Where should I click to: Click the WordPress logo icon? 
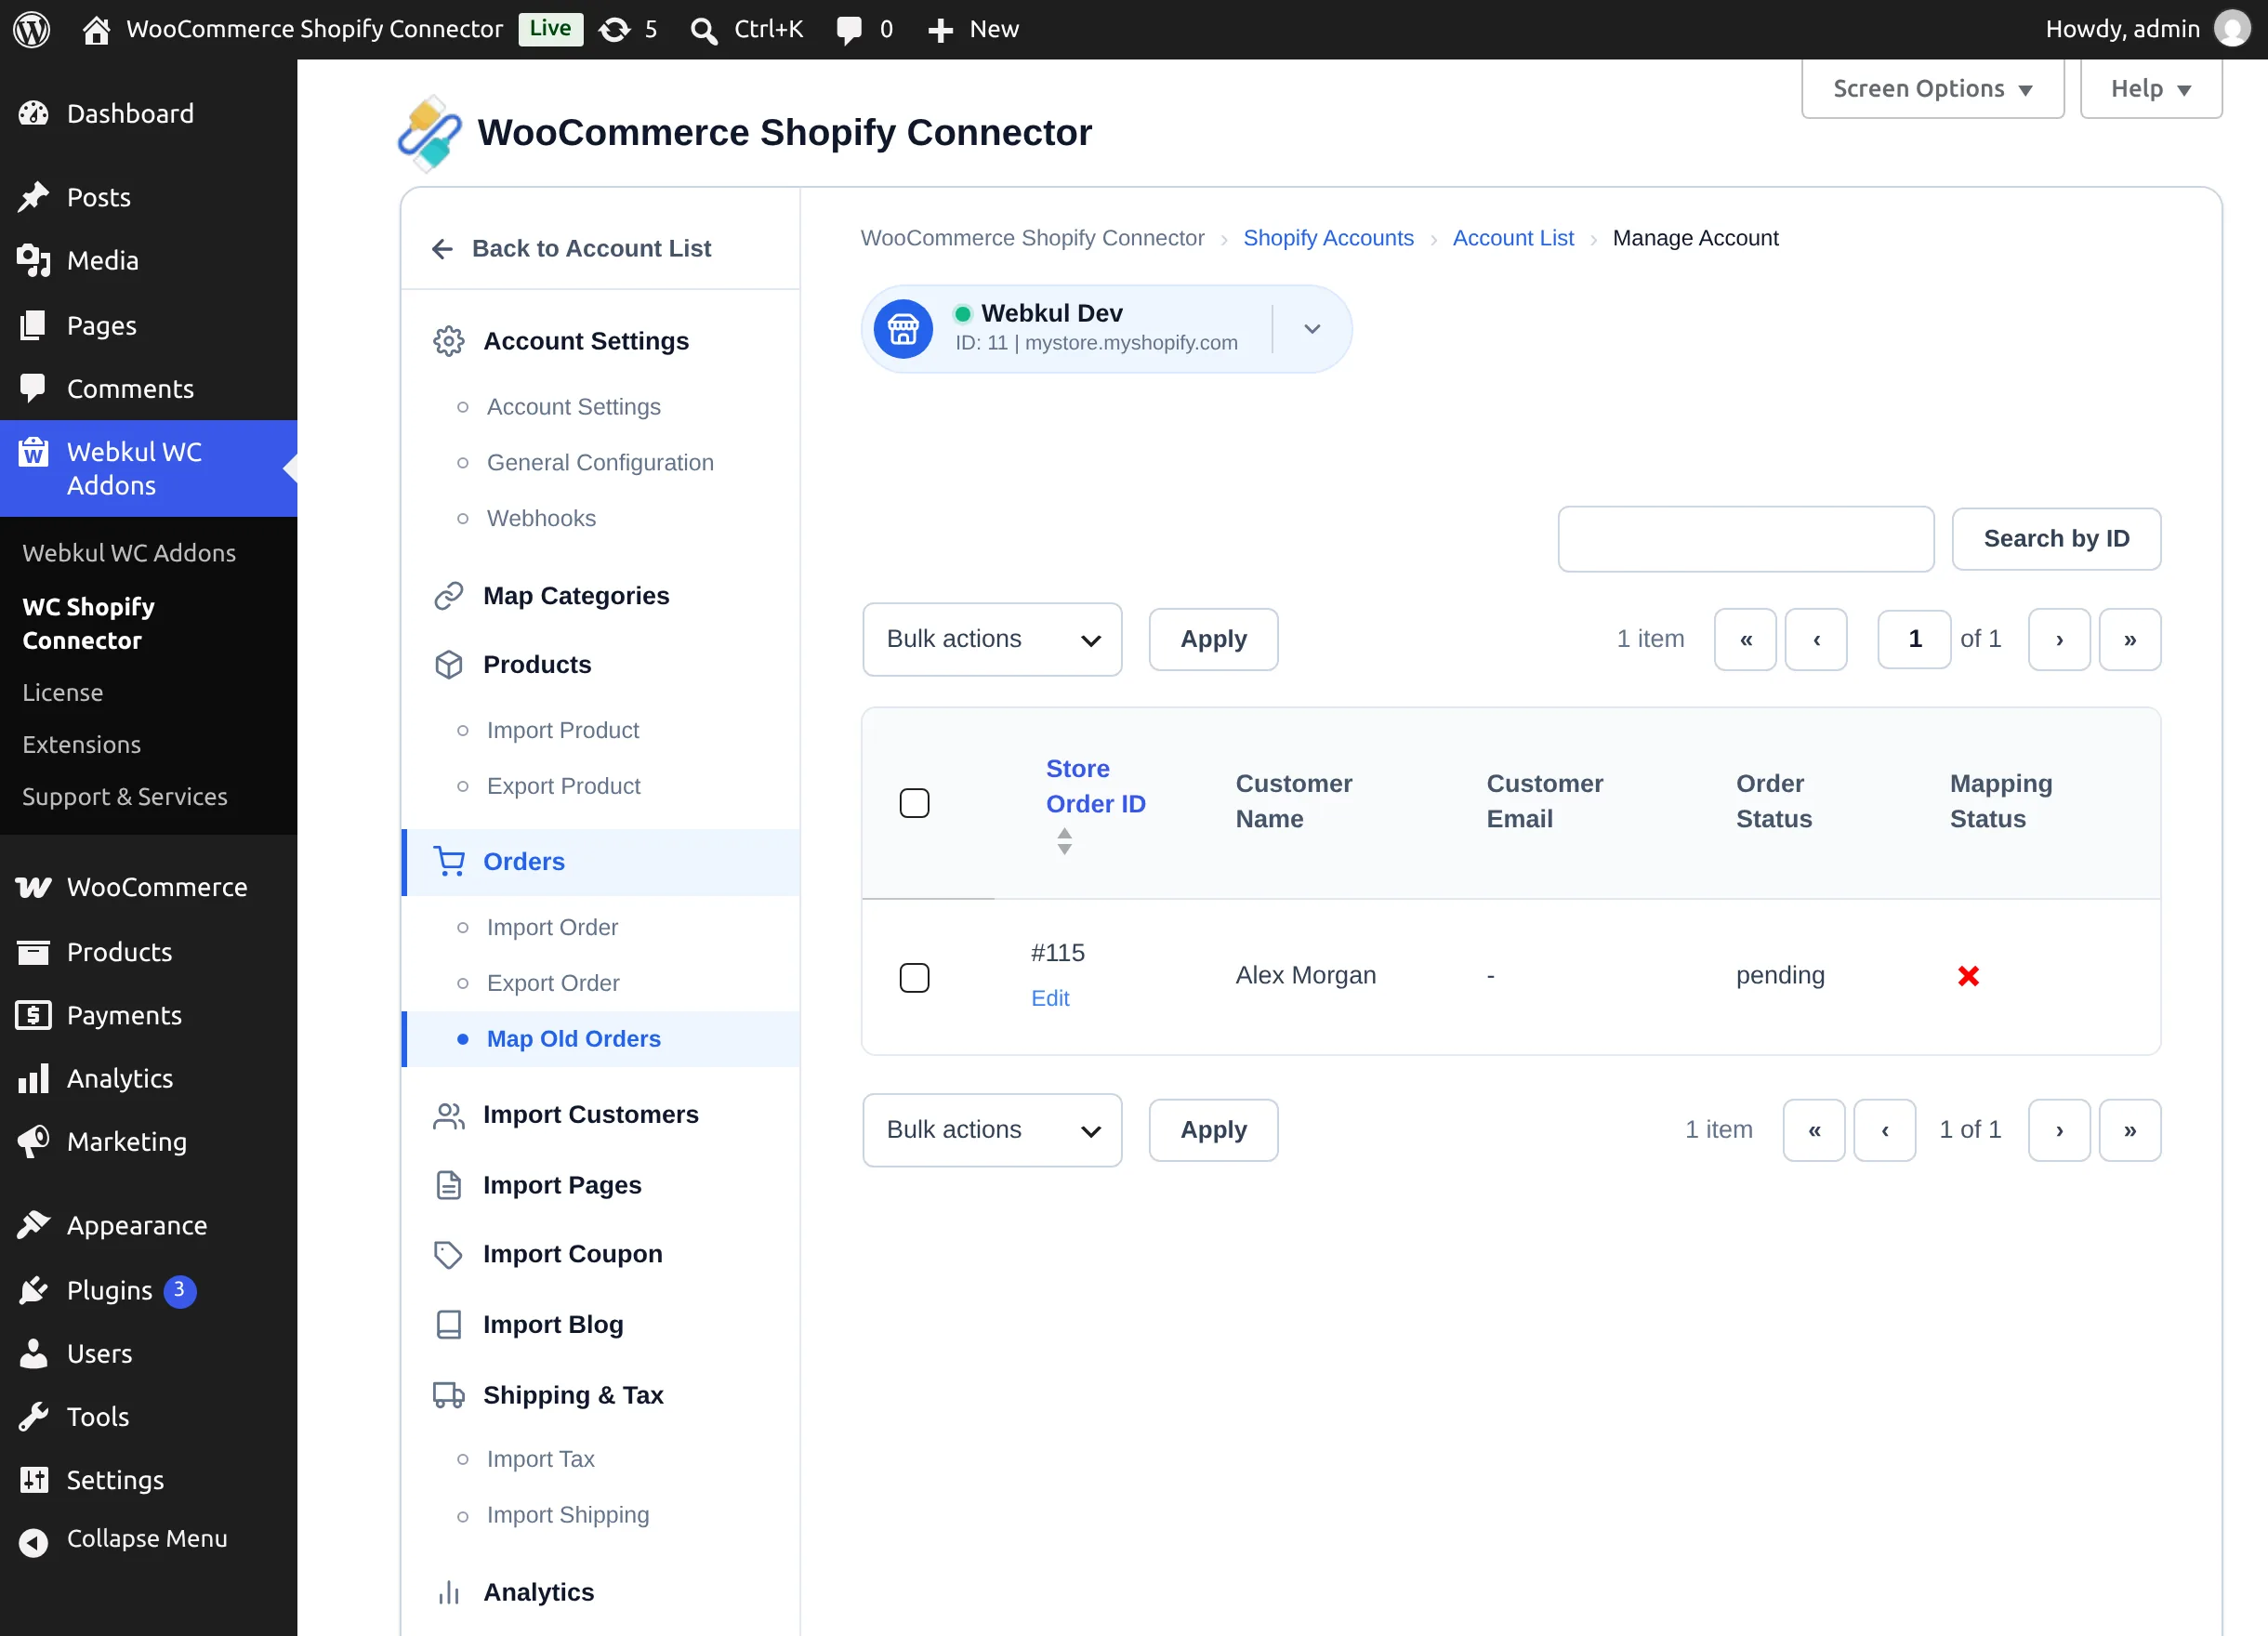pos(32,29)
